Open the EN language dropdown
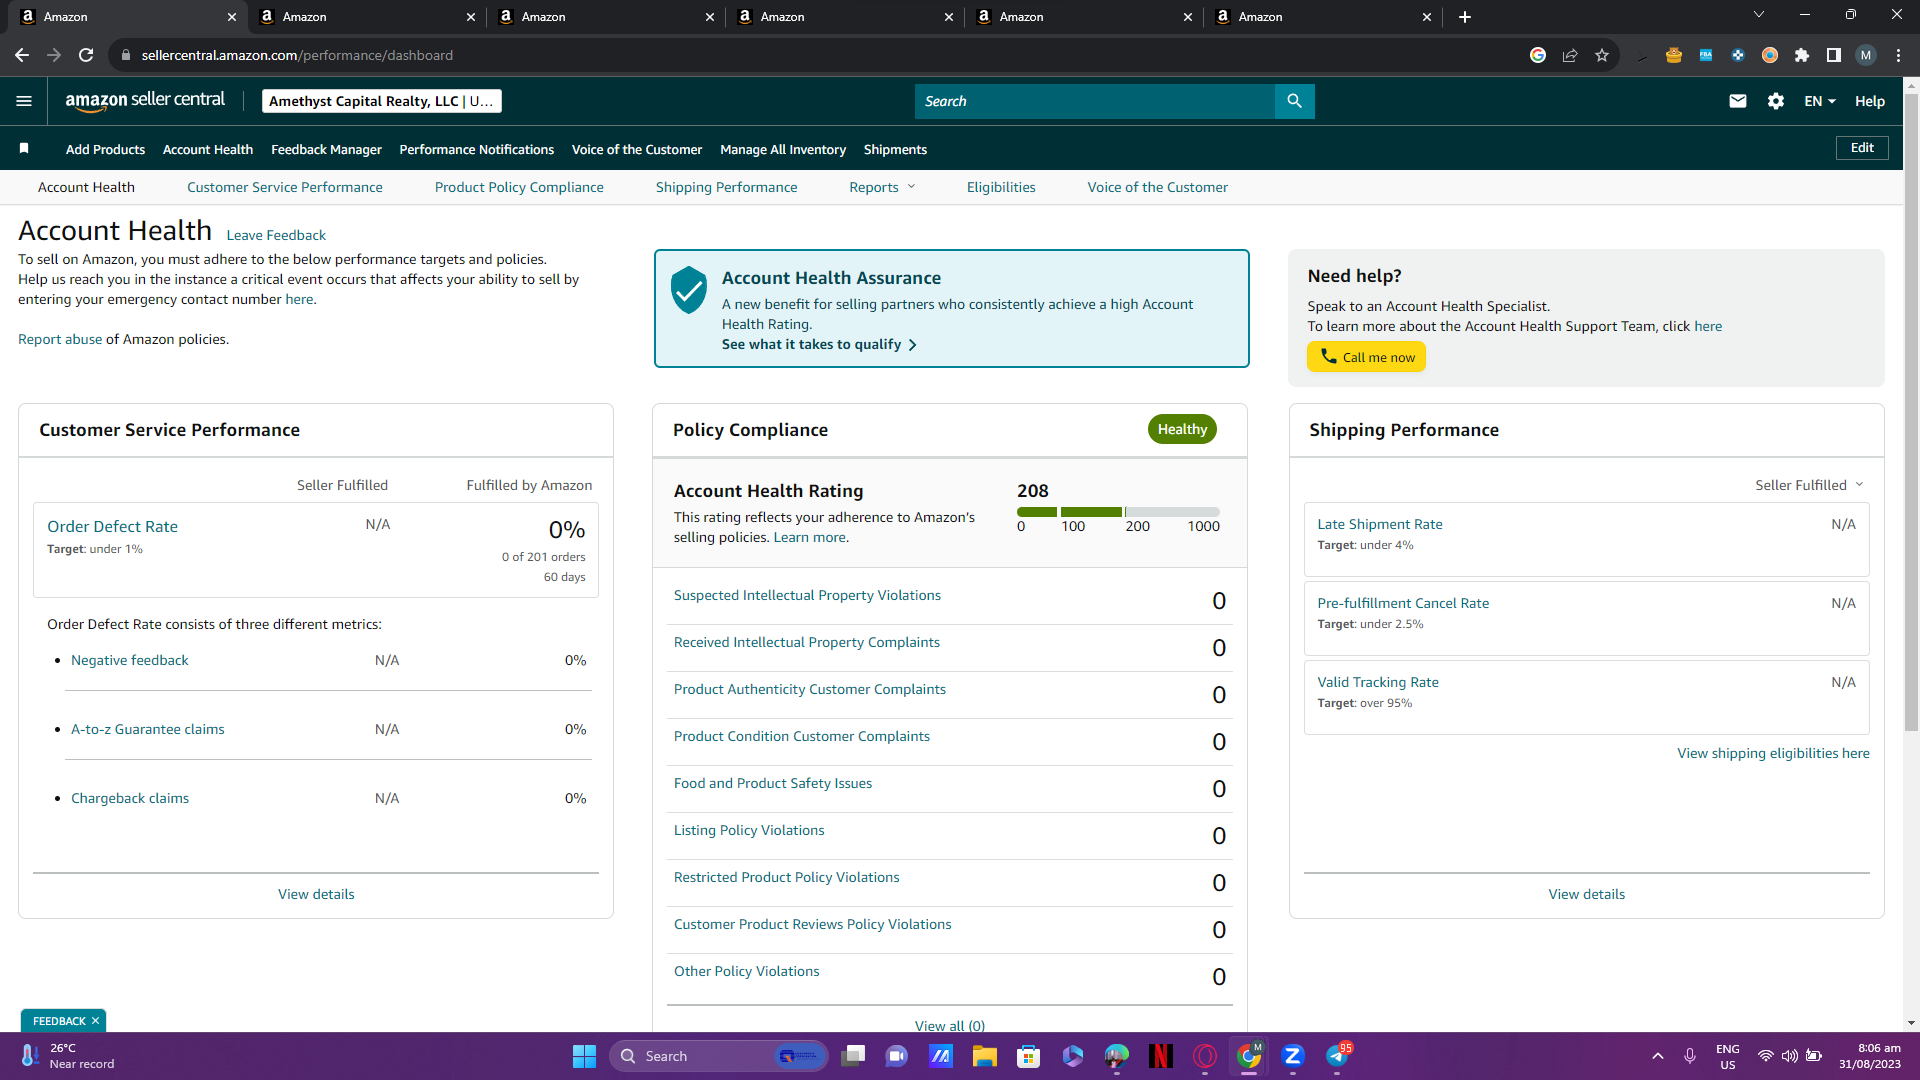The height and width of the screenshot is (1080, 1920). [1820, 101]
